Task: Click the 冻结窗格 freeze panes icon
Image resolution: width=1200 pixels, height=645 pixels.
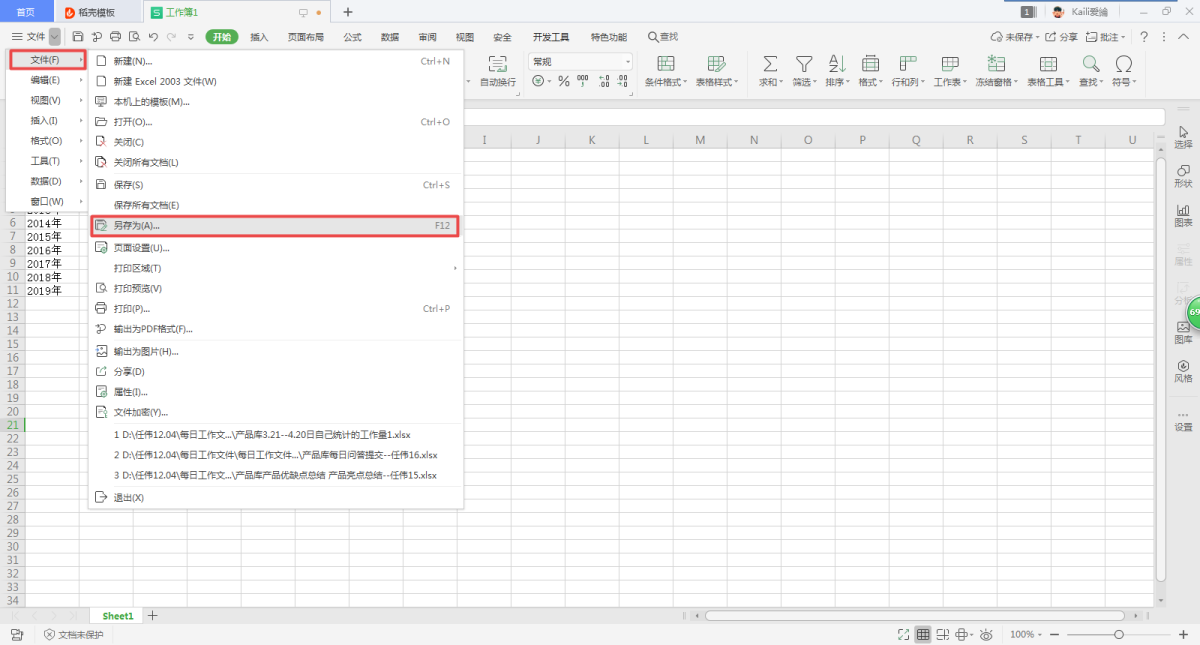Action: click(x=996, y=64)
